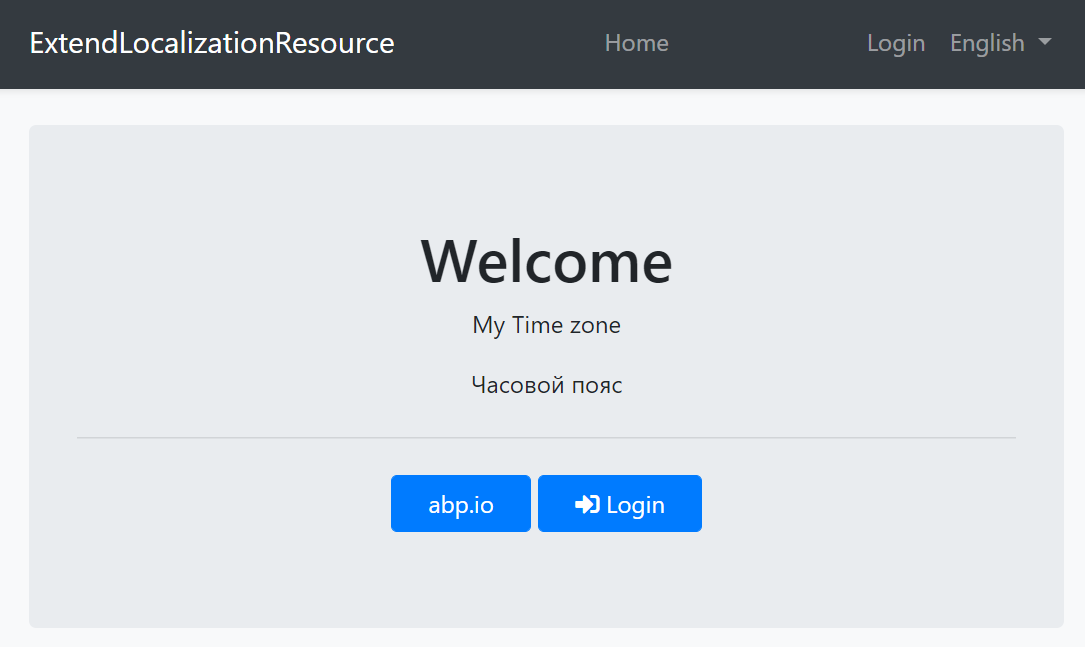Click the gap between abp.io and Login buttons
This screenshot has width=1085, height=647.
click(534, 504)
